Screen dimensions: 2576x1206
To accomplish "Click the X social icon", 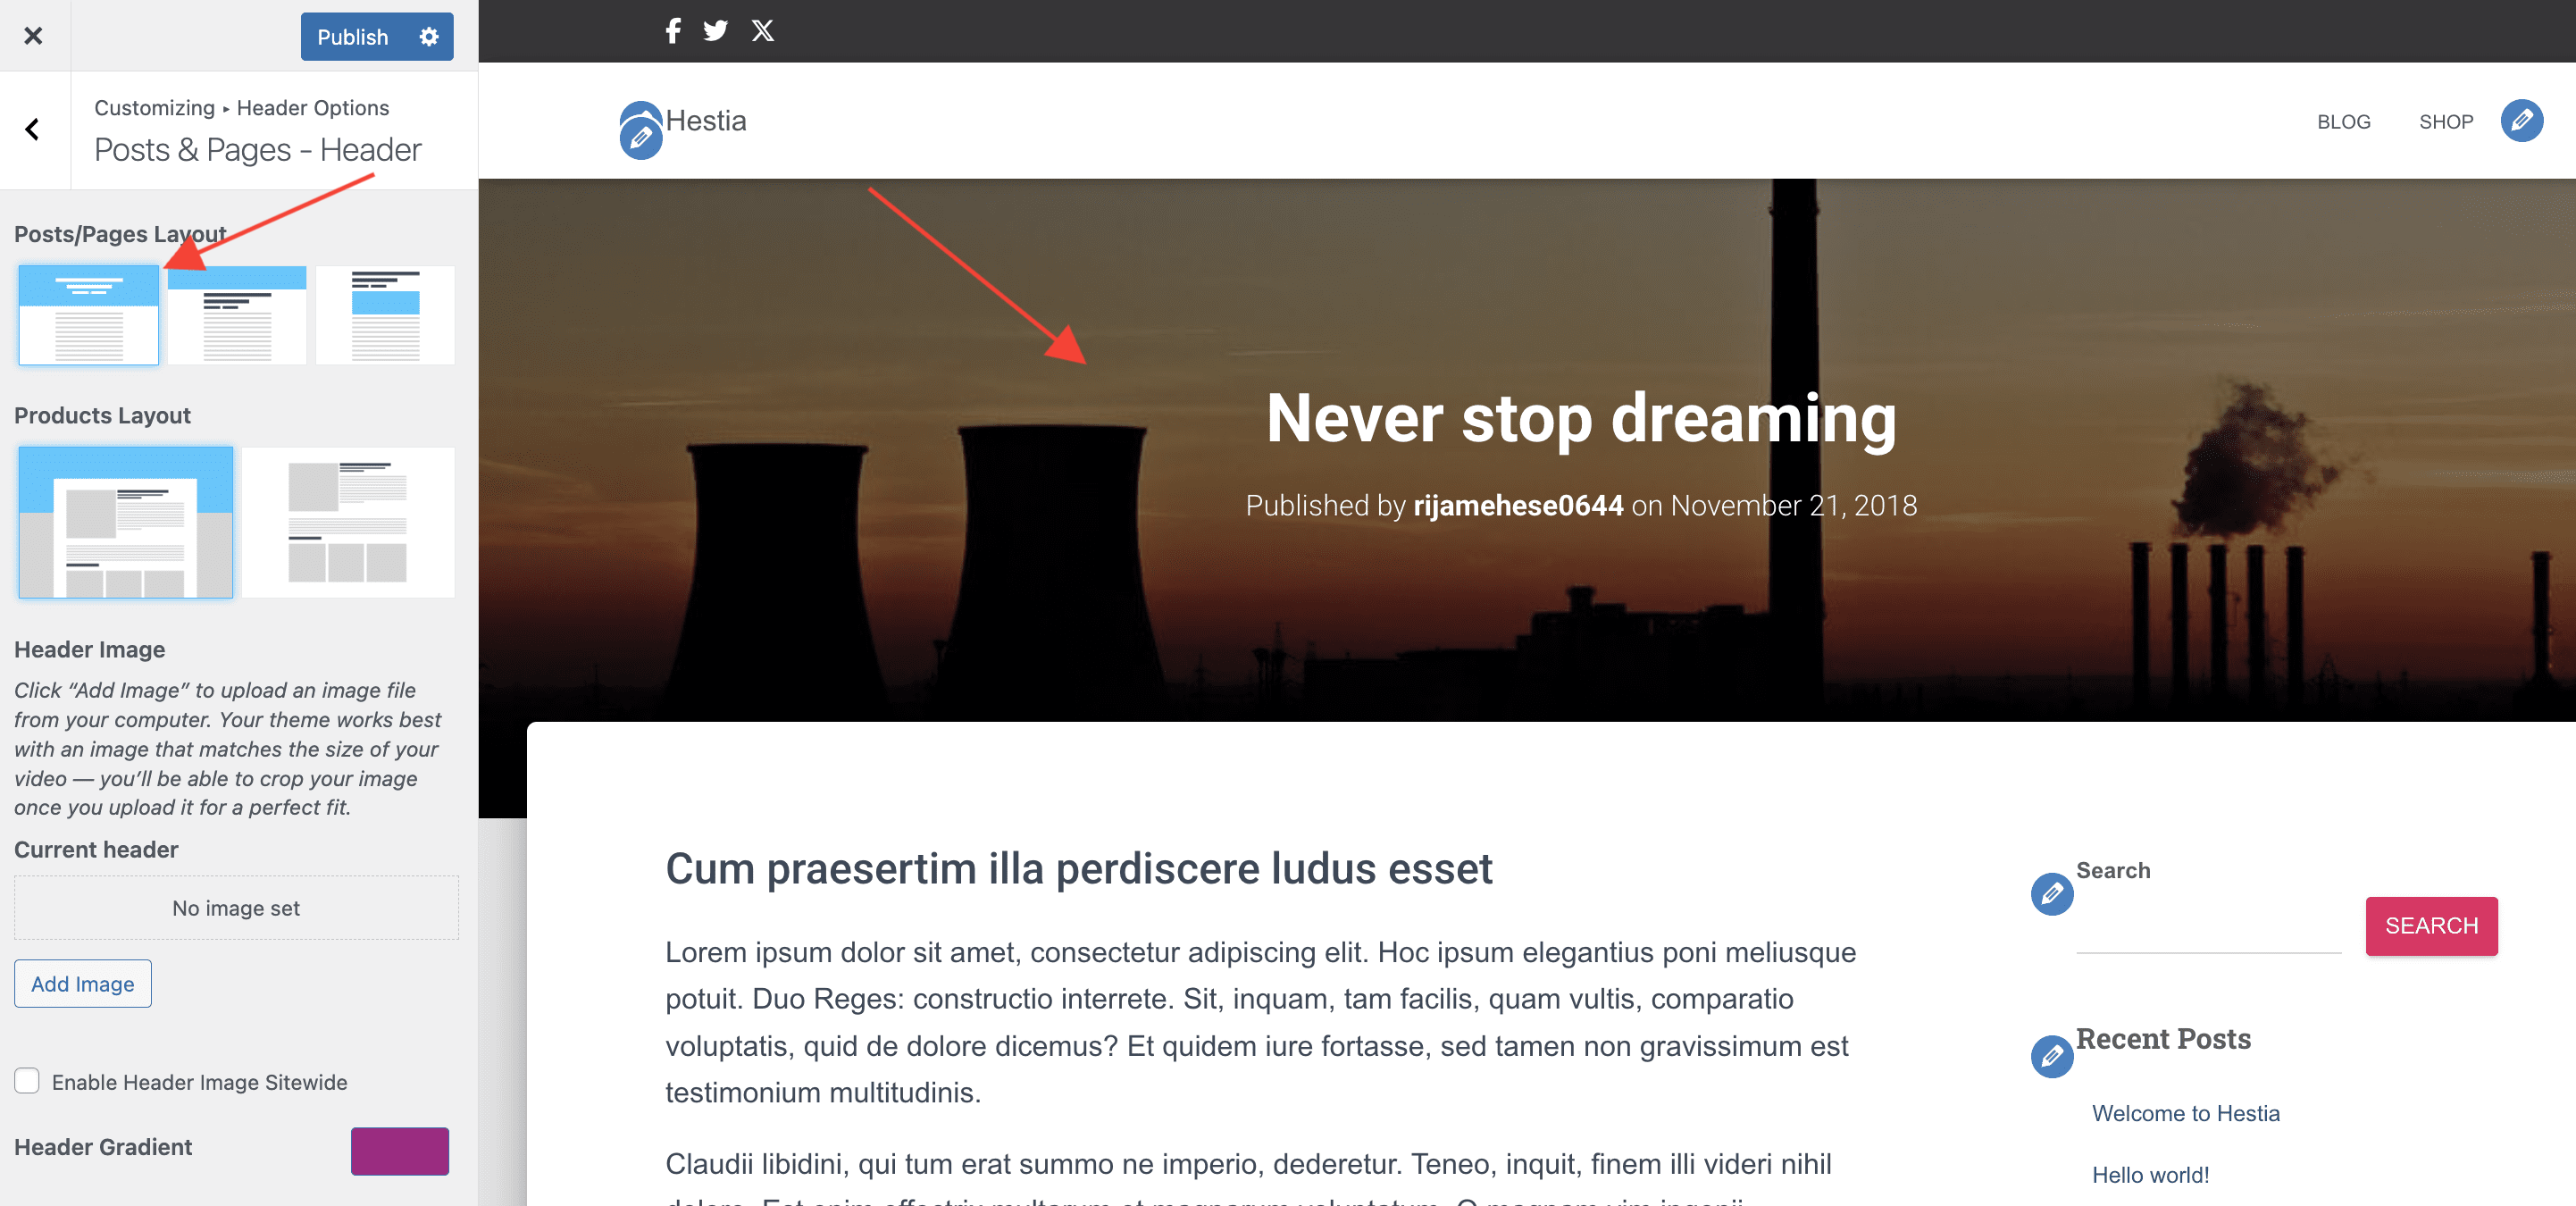I will coord(763,31).
